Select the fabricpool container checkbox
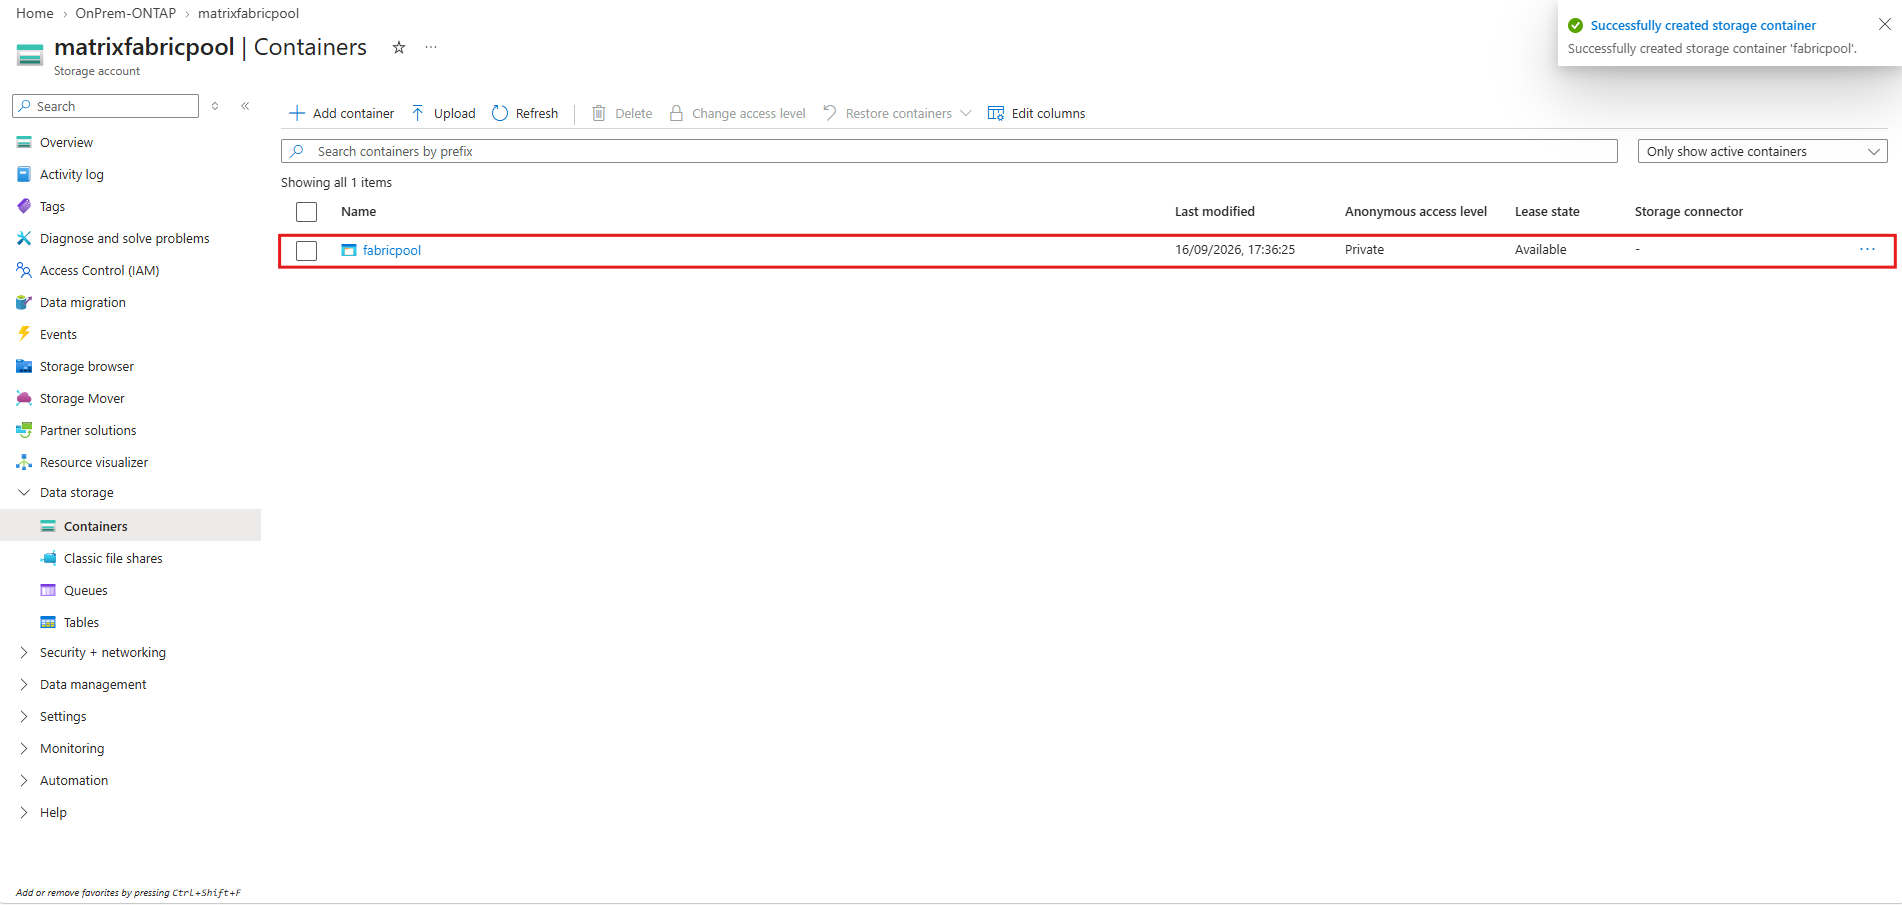 click(x=307, y=251)
